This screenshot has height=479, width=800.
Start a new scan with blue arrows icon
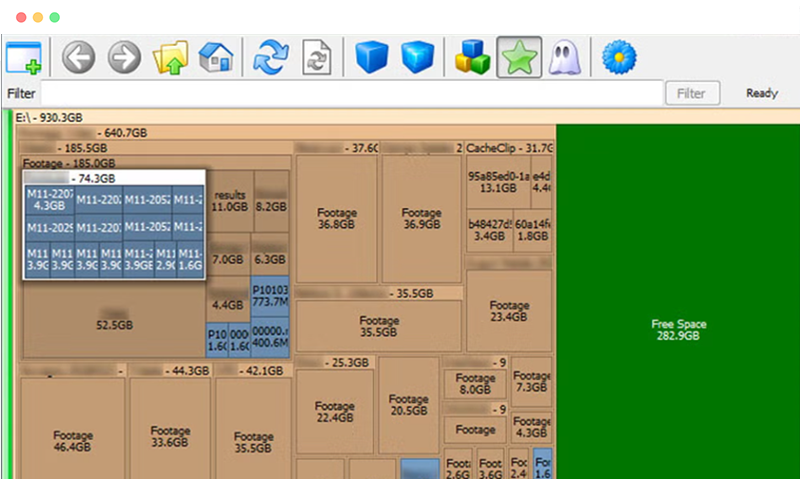[269, 58]
